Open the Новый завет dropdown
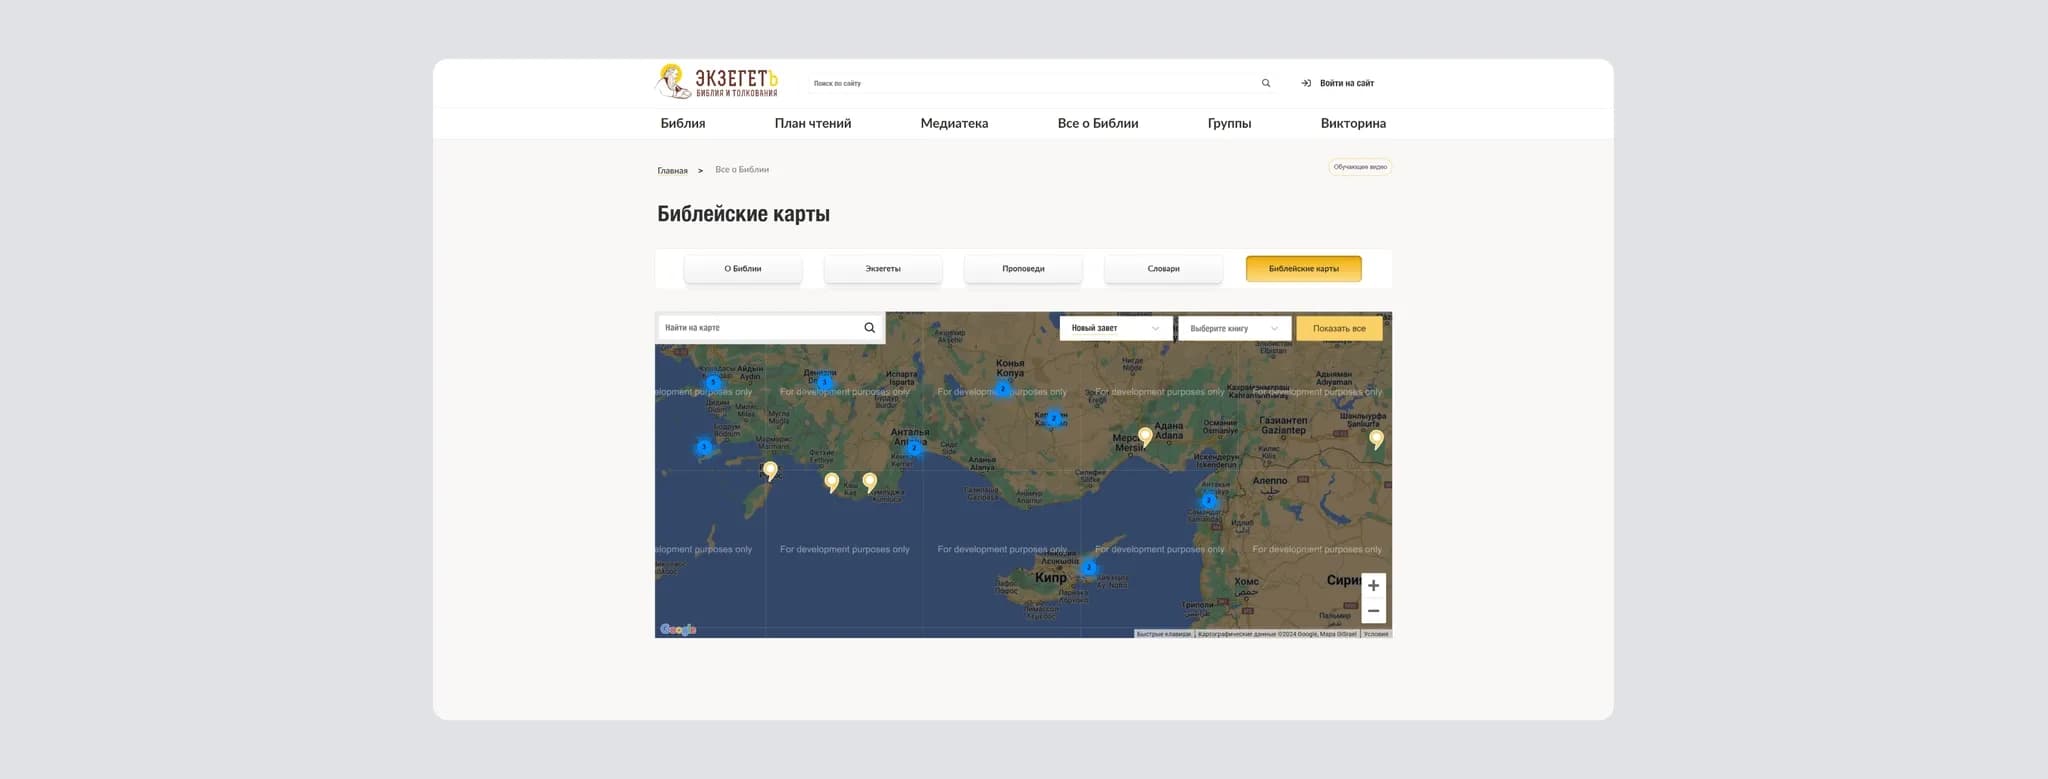This screenshot has height=779, width=2048. (x=1115, y=328)
